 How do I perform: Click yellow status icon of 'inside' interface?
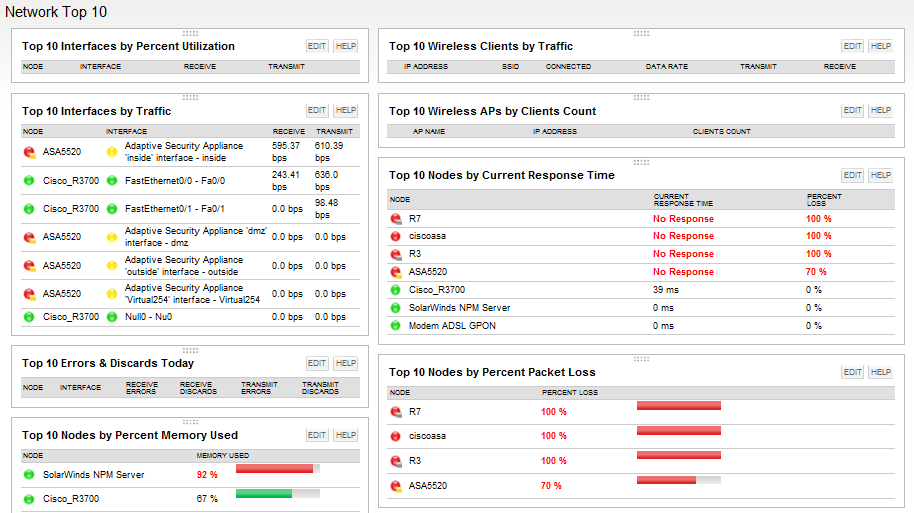pos(112,152)
